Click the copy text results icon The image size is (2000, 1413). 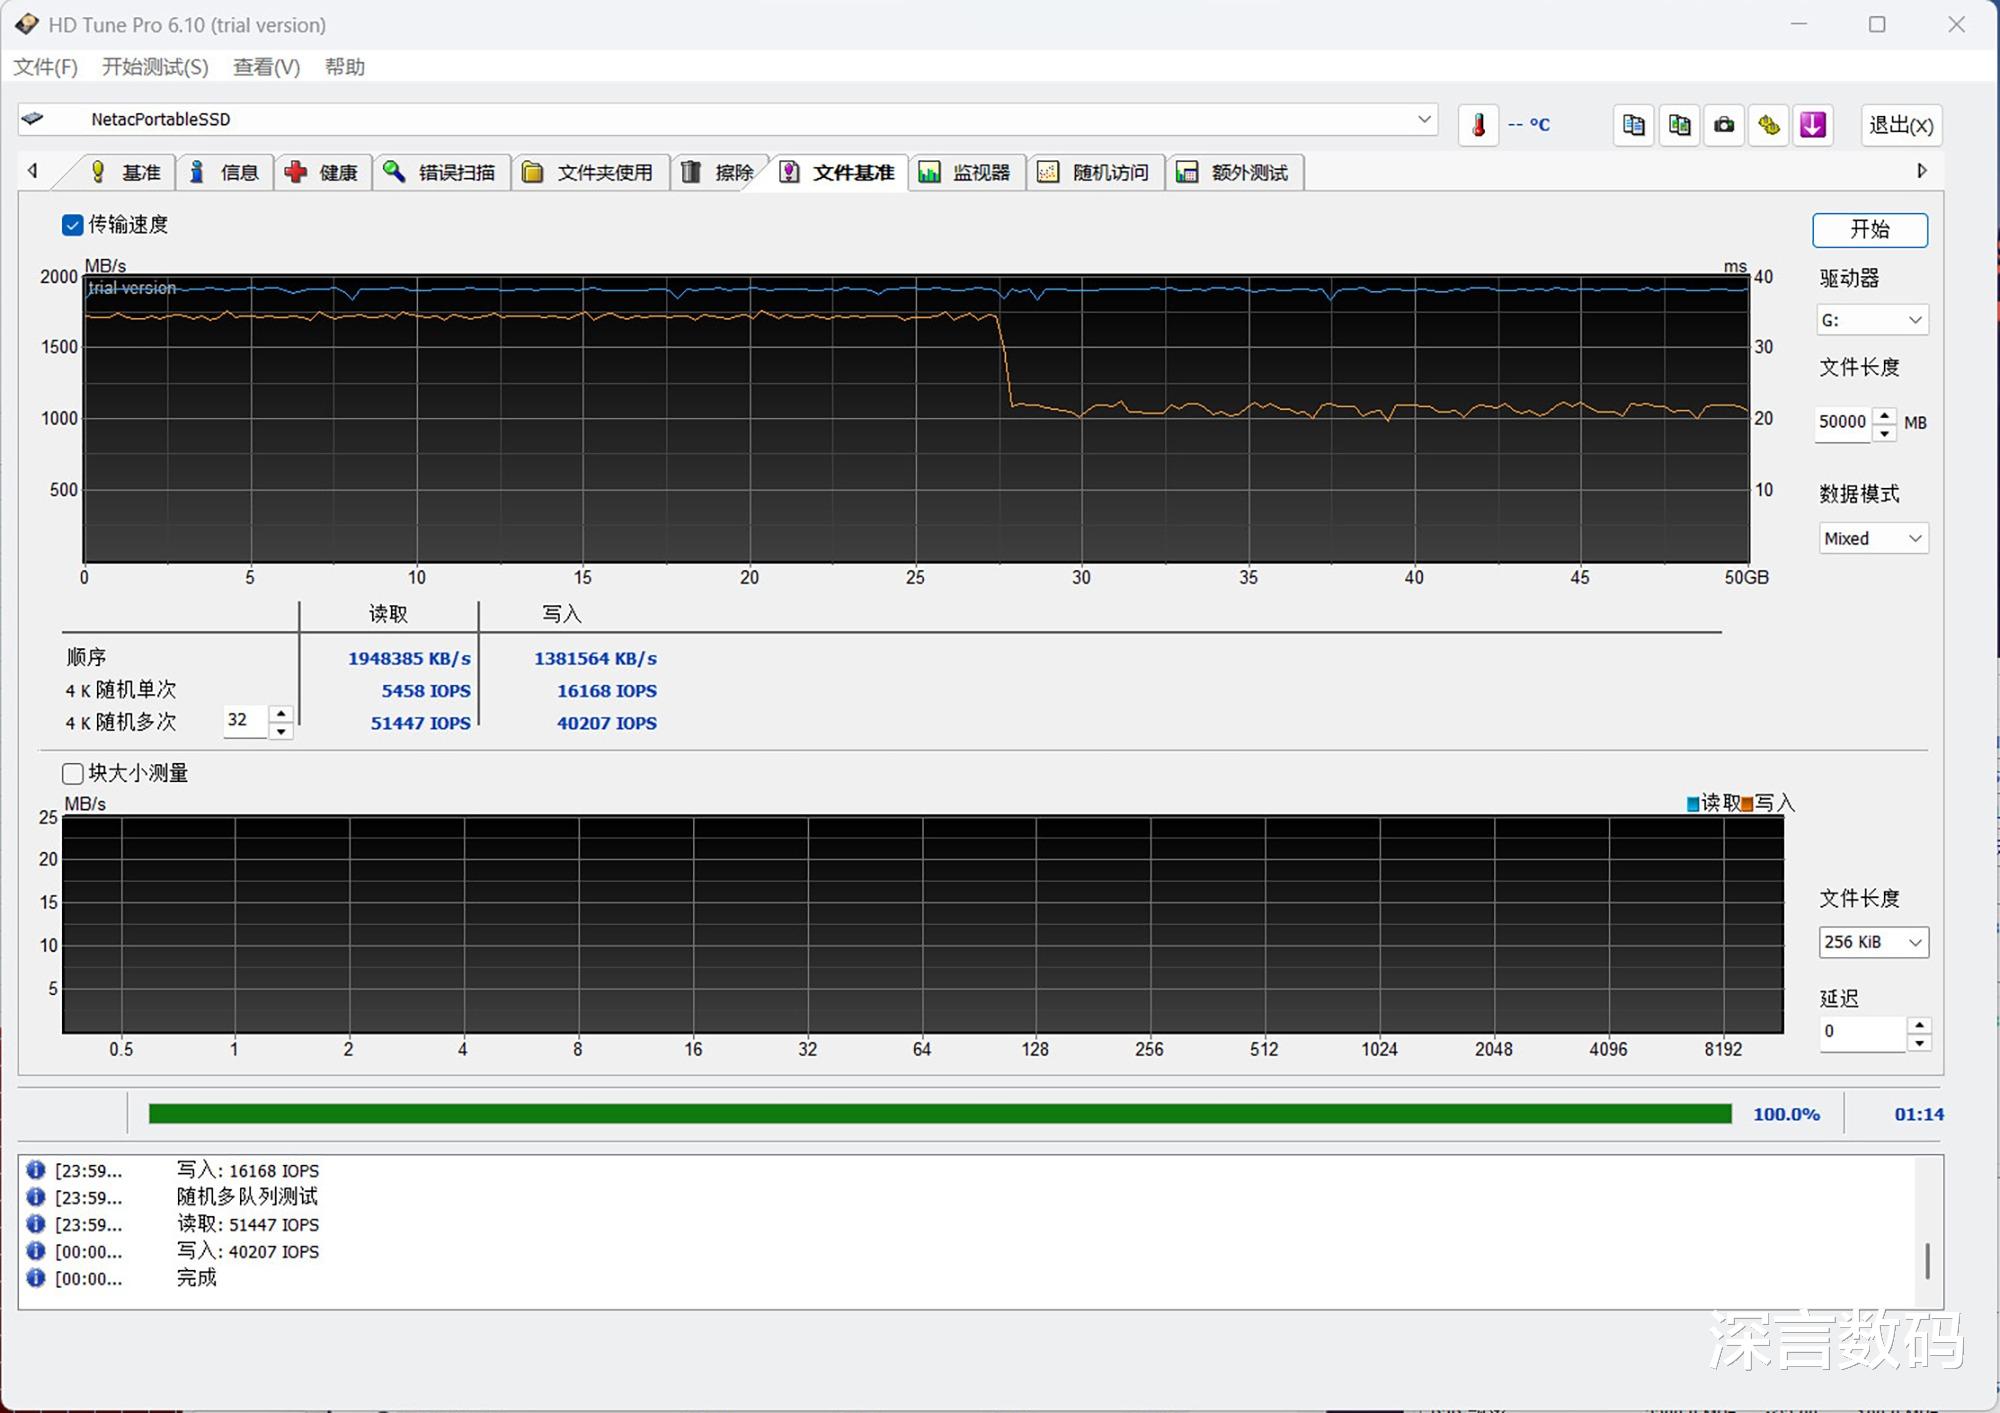tap(1634, 125)
